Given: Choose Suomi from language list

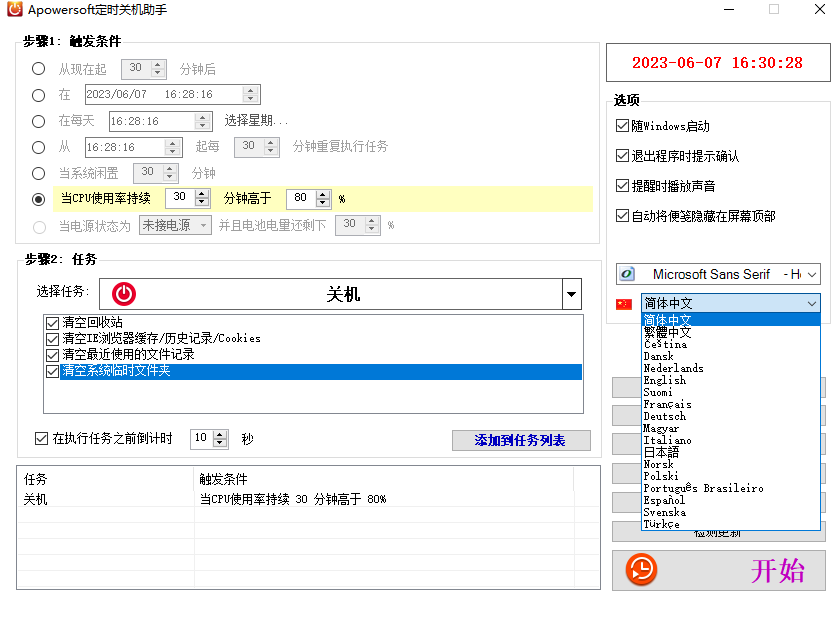Looking at the screenshot, I should click(x=731, y=393).
